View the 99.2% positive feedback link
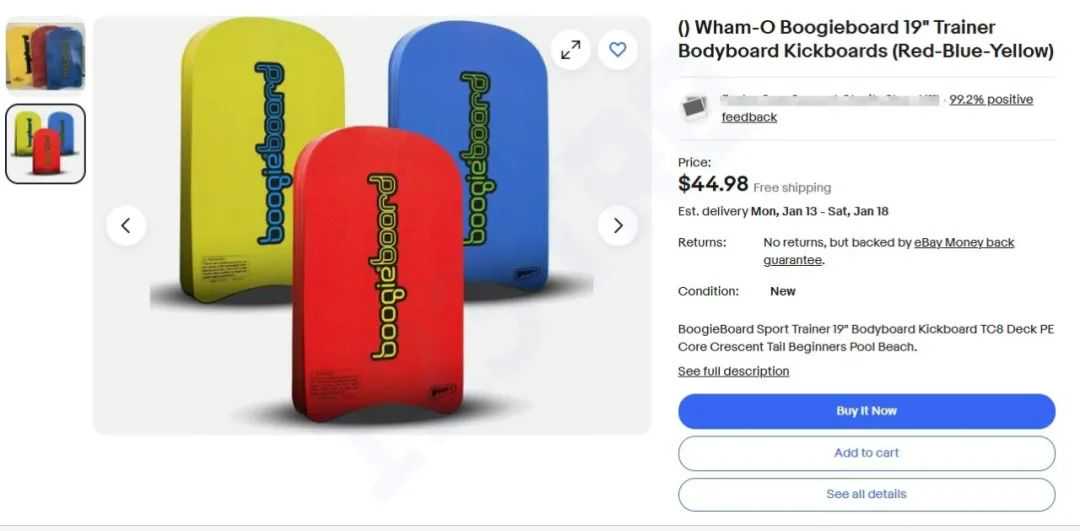Image resolution: width=1080 pixels, height=531 pixels. click(x=878, y=108)
